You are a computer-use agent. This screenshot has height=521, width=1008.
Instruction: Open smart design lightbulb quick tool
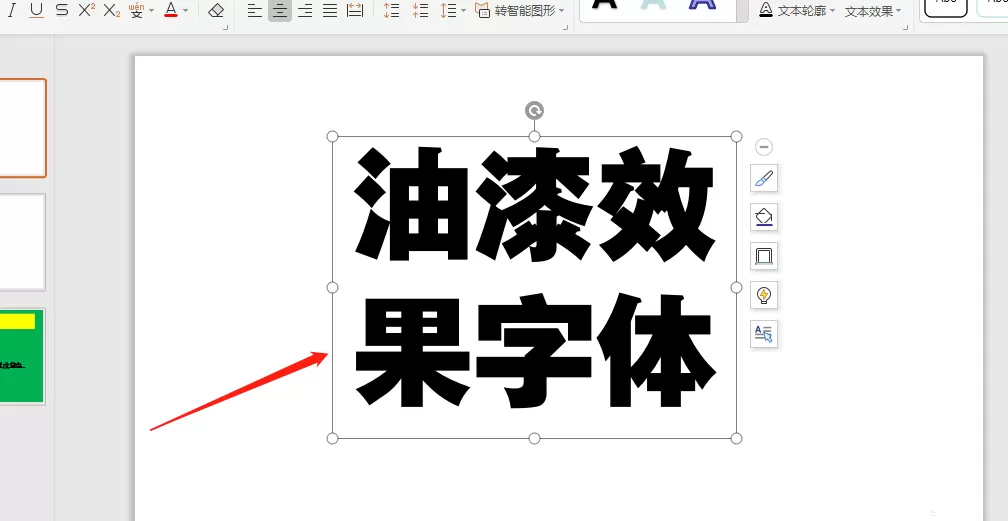tap(764, 295)
